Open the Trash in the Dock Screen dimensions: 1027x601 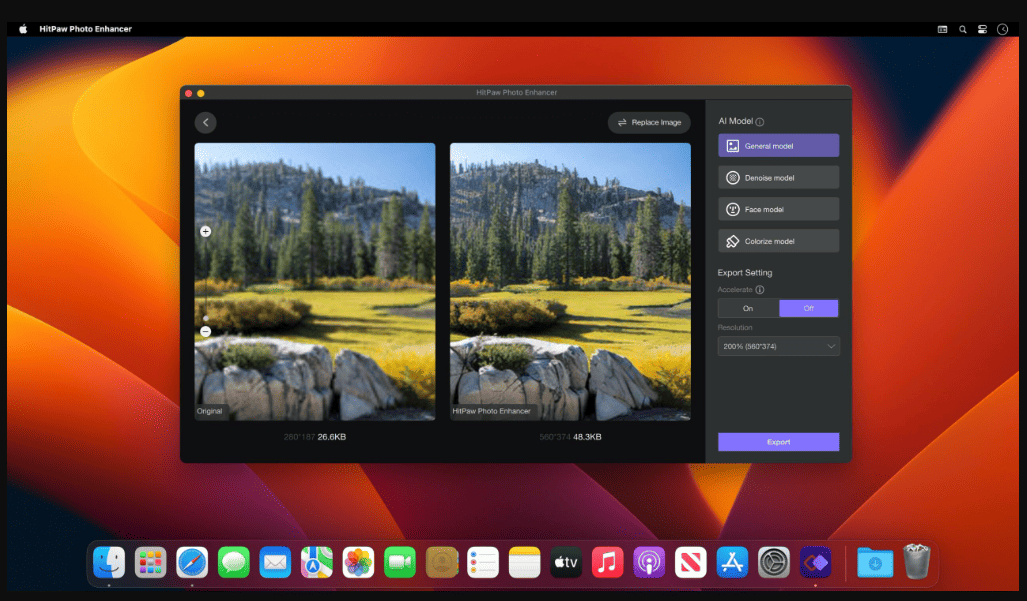point(917,562)
